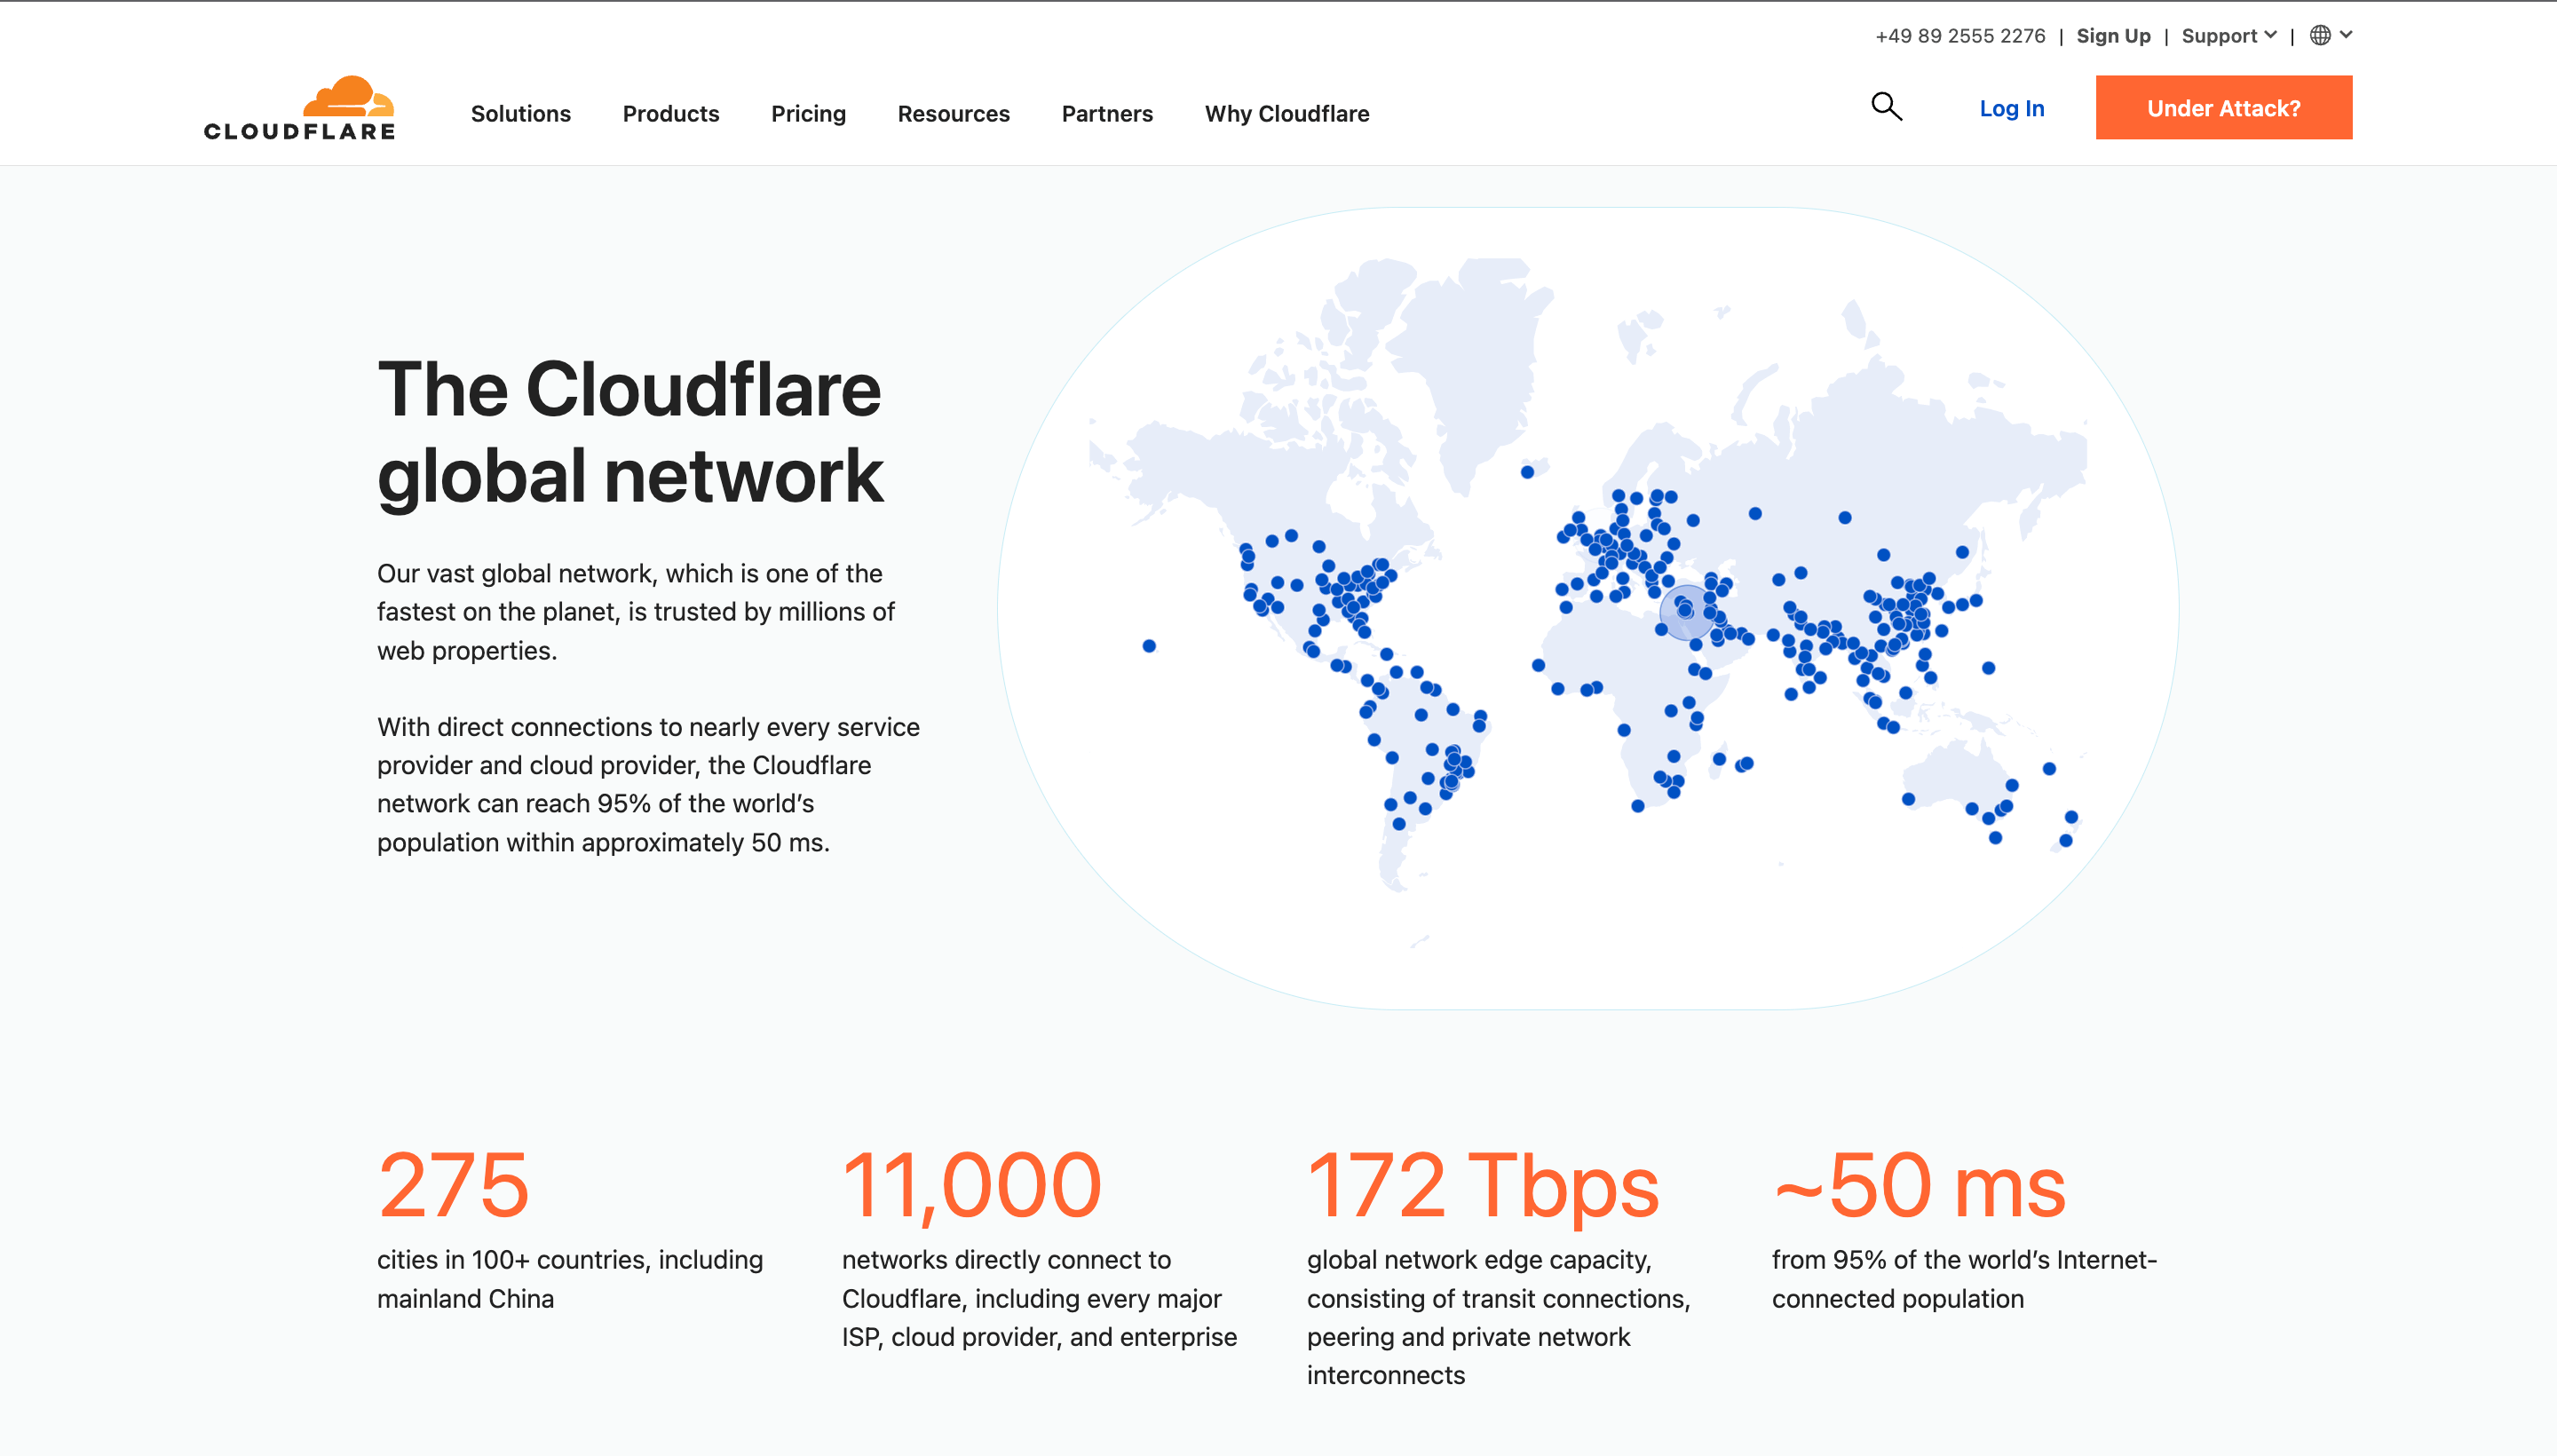This screenshot has width=2557, height=1456.
Task: Click the Hawaii data center dot
Action: tap(1149, 646)
